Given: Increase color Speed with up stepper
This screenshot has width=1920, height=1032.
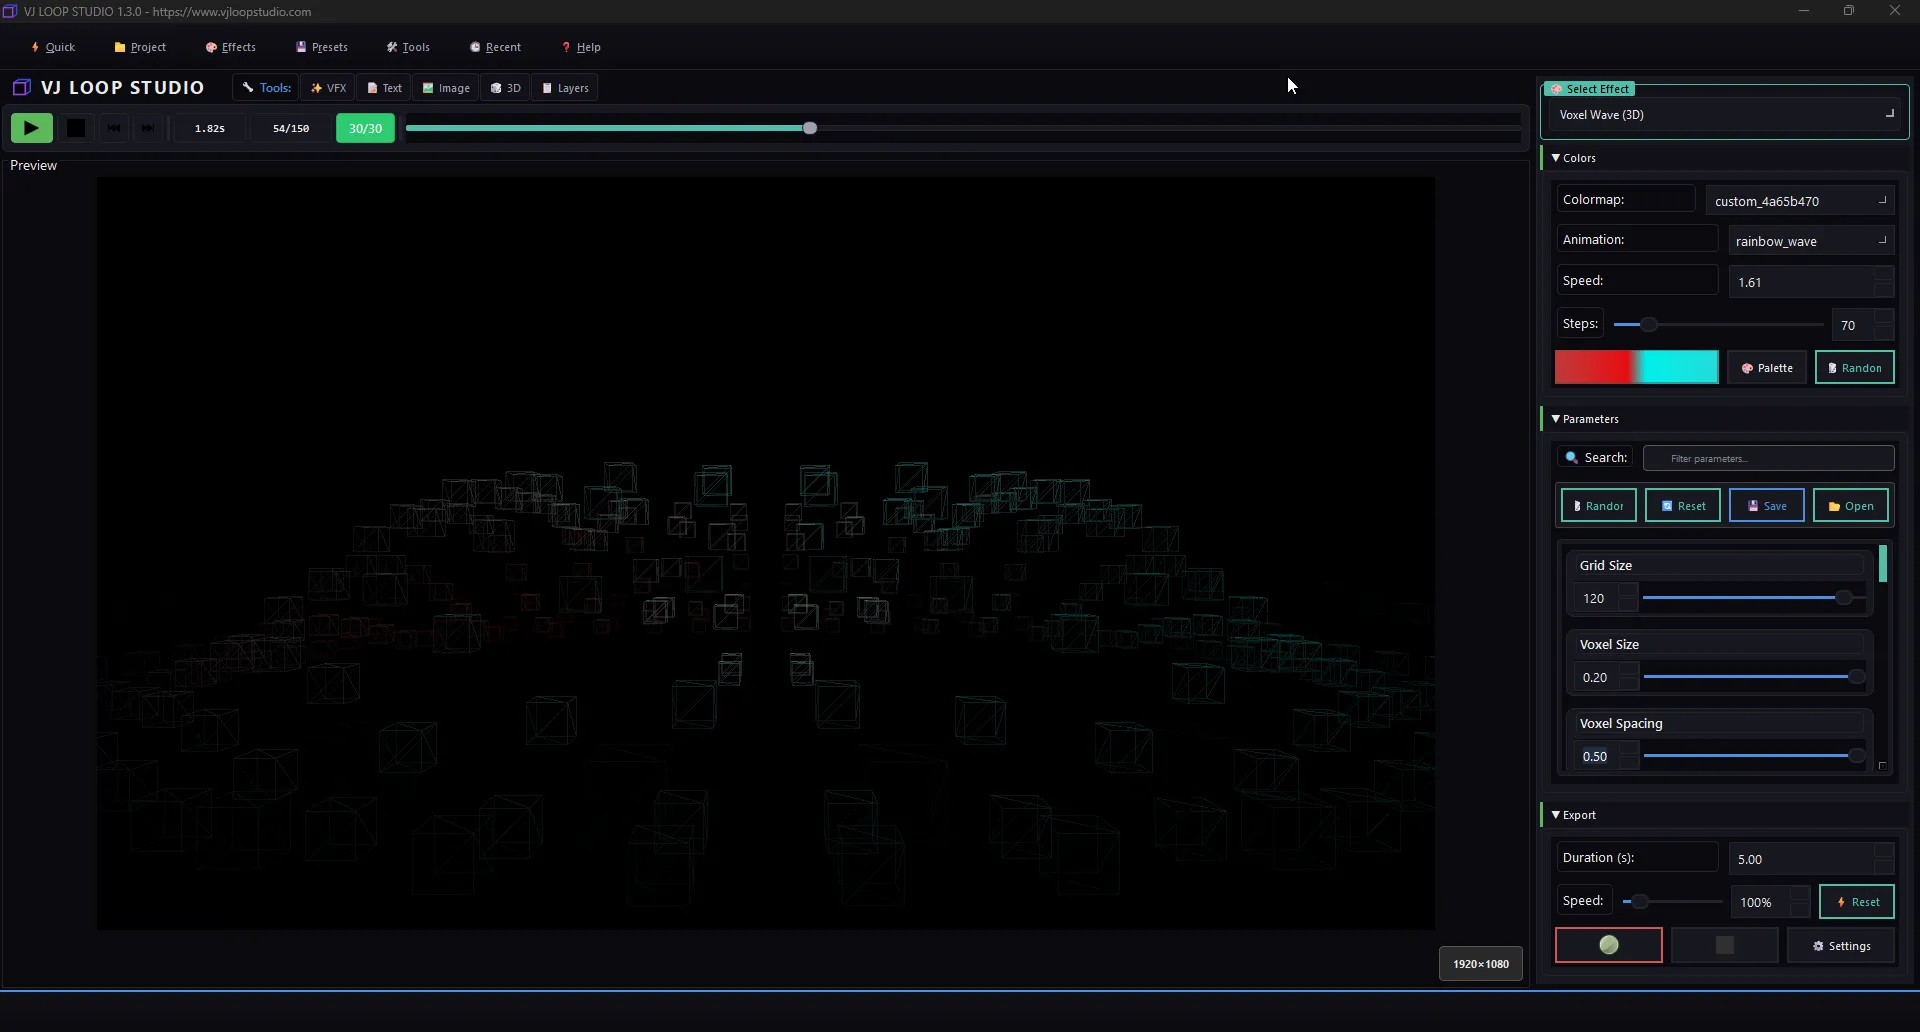Looking at the screenshot, I should click(x=1884, y=275).
